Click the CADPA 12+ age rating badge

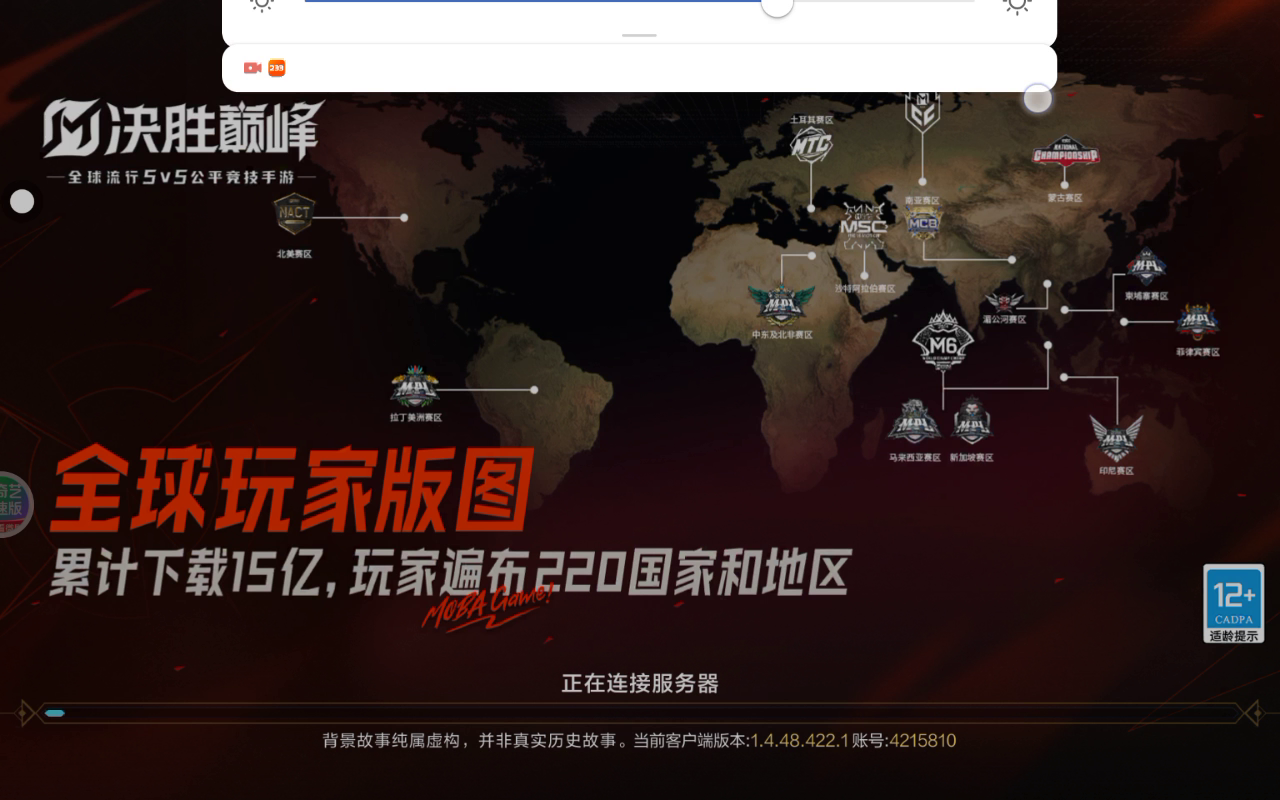(x=1233, y=603)
